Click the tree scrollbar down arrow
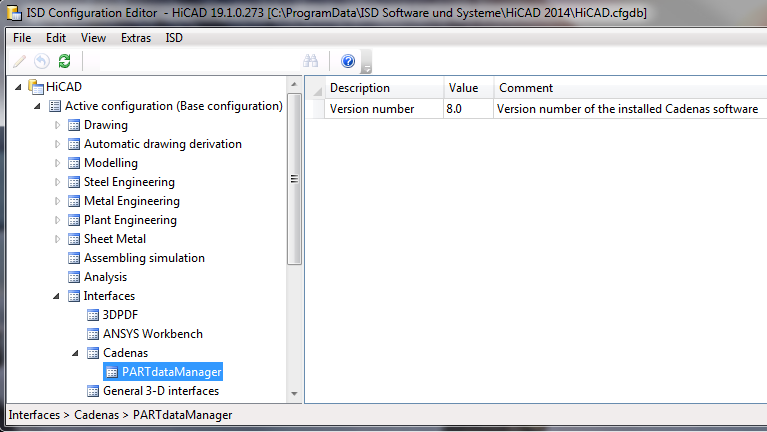Screen dimensions: 767x432 [x=294, y=393]
